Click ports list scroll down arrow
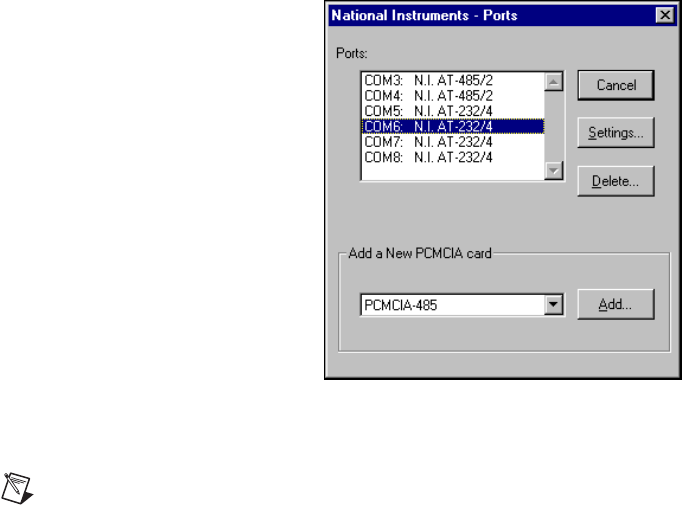This screenshot has width=682, height=506. pos(554,170)
